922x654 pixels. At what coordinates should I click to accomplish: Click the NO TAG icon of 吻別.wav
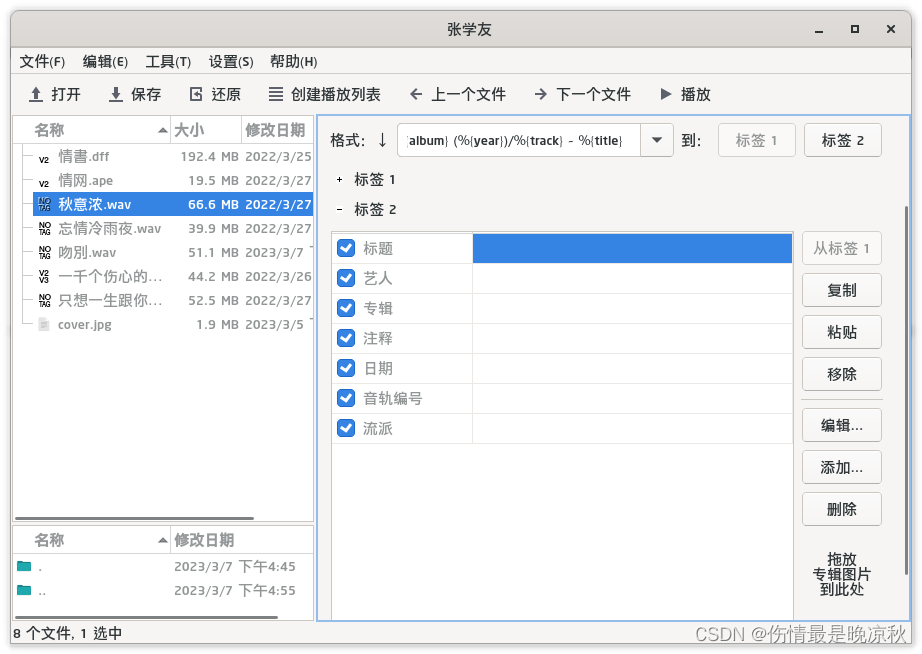click(45, 252)
